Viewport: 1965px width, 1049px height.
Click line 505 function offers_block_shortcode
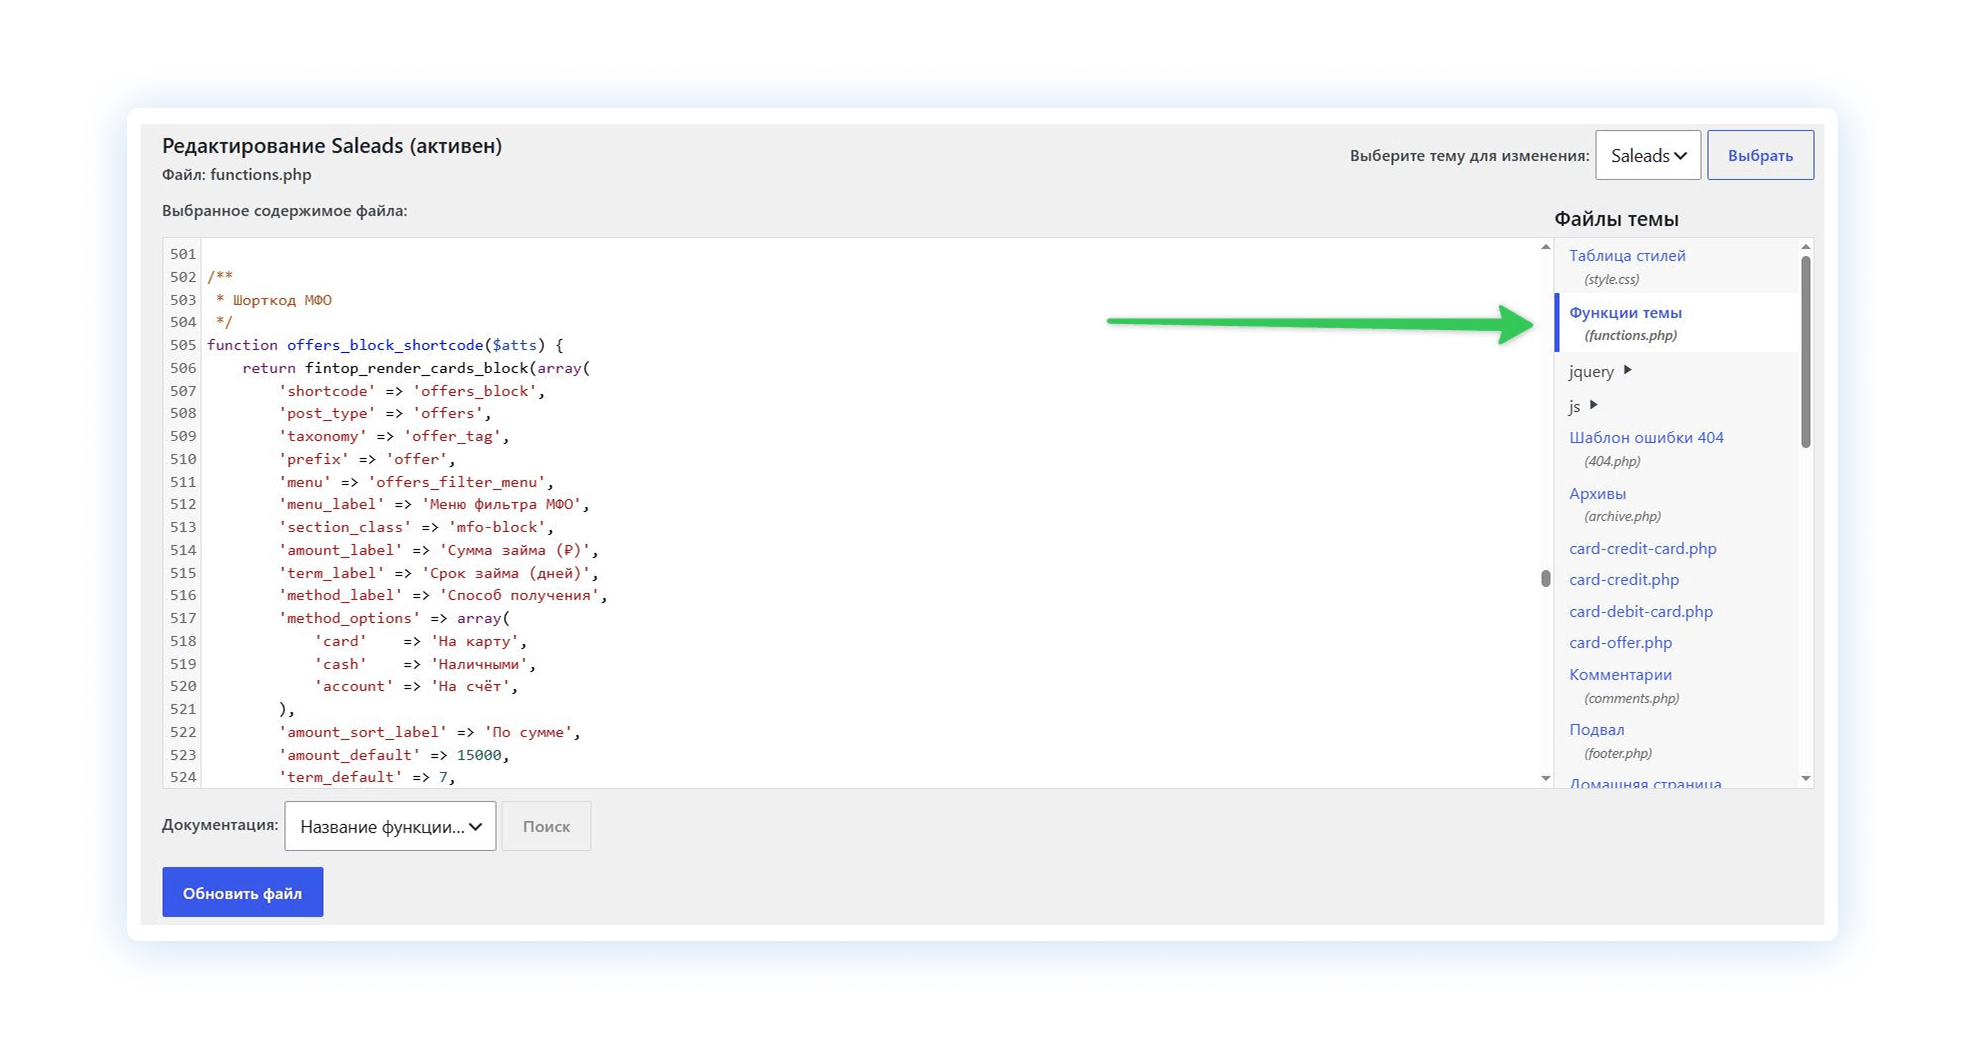click(x=385, y=345)
